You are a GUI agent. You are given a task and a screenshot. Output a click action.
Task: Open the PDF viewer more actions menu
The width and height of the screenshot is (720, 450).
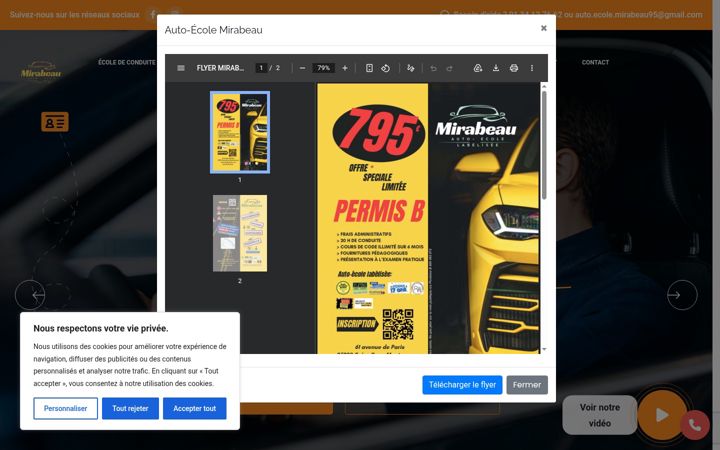(x=532, y=68)
